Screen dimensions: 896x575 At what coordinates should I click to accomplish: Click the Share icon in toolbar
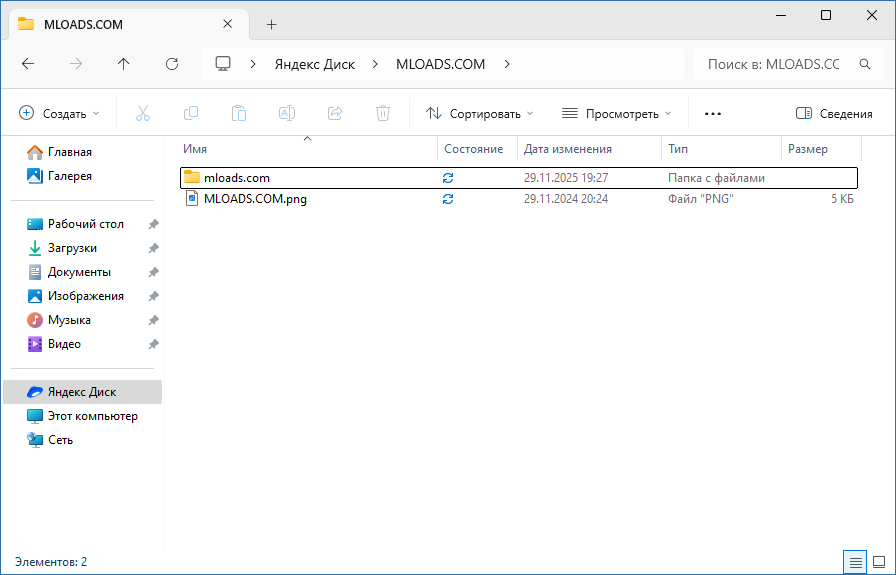click(x=335, y=114)
